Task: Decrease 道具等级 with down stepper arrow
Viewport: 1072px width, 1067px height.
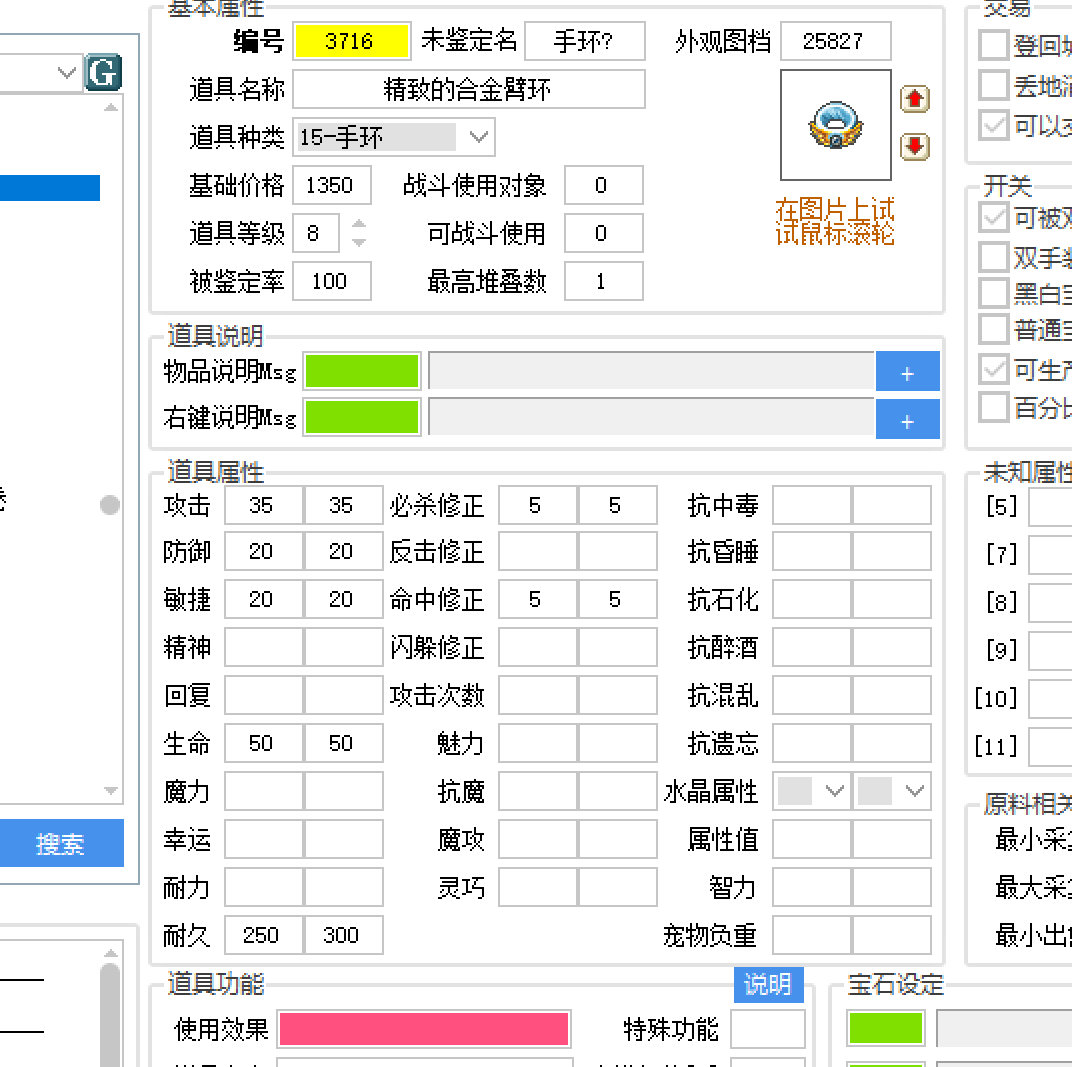Action: click(358, 241)
